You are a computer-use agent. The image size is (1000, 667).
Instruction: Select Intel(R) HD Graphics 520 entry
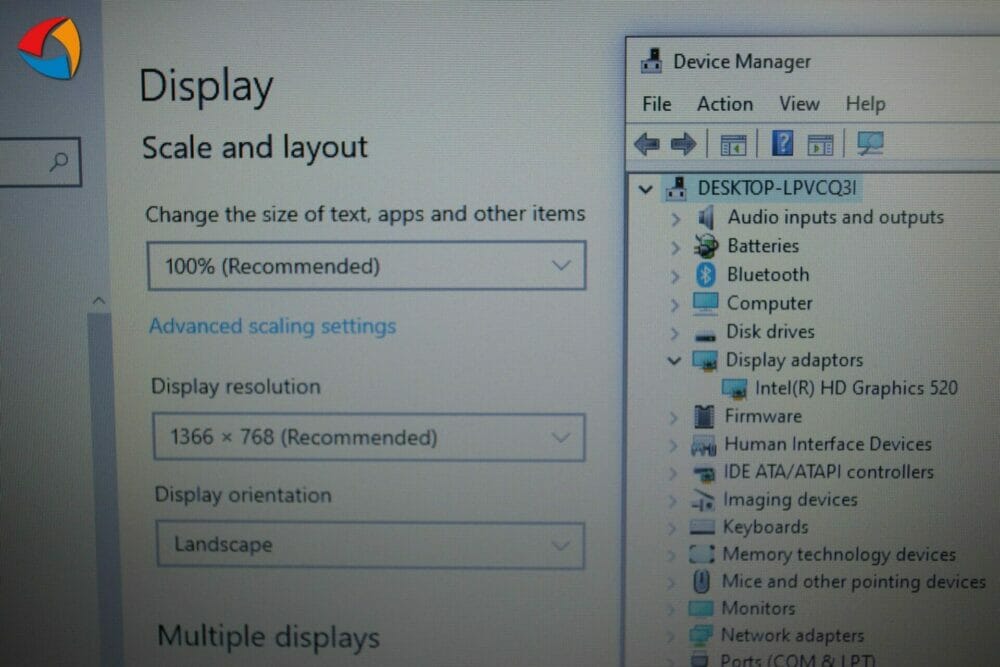[857, 388]
